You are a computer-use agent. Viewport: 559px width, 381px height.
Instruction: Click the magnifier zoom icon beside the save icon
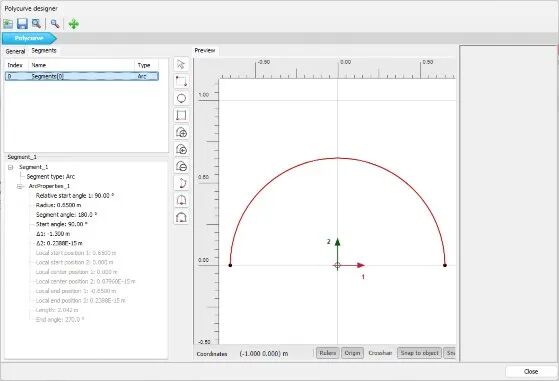pos(36,24)
